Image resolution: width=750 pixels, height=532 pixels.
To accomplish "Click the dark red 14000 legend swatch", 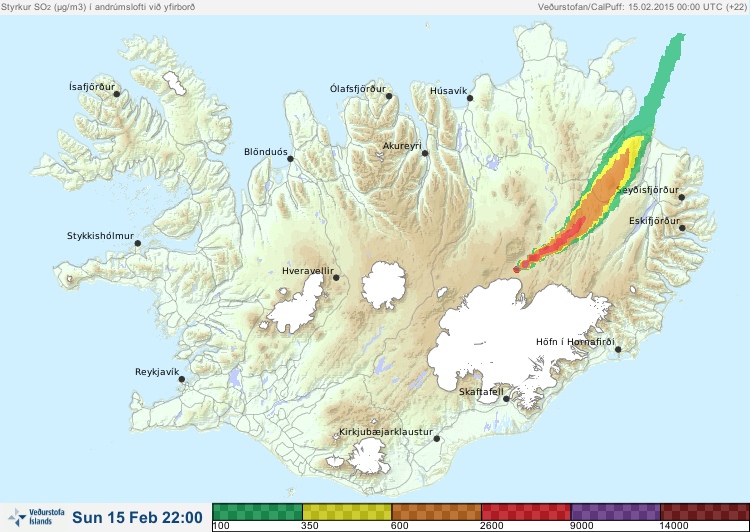I will click(705, 511).
